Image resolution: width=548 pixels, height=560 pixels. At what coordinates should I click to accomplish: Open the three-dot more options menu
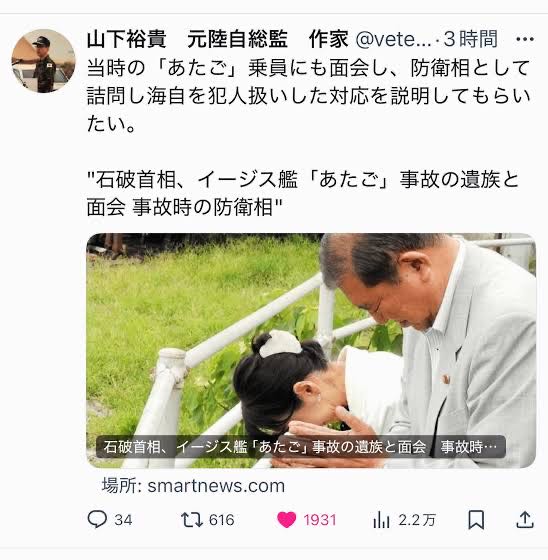525,39
